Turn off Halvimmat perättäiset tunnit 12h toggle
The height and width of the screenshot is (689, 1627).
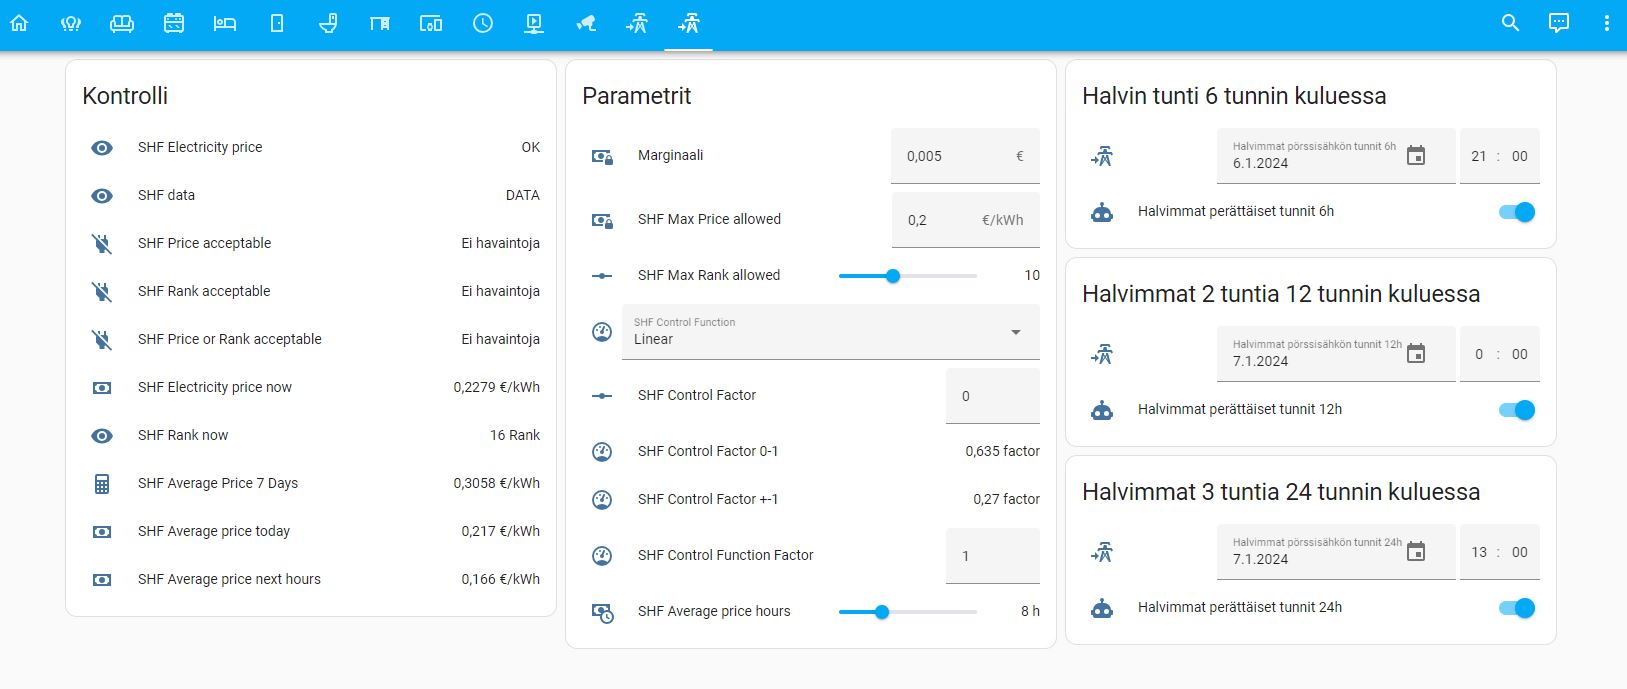click(1516, 410)
